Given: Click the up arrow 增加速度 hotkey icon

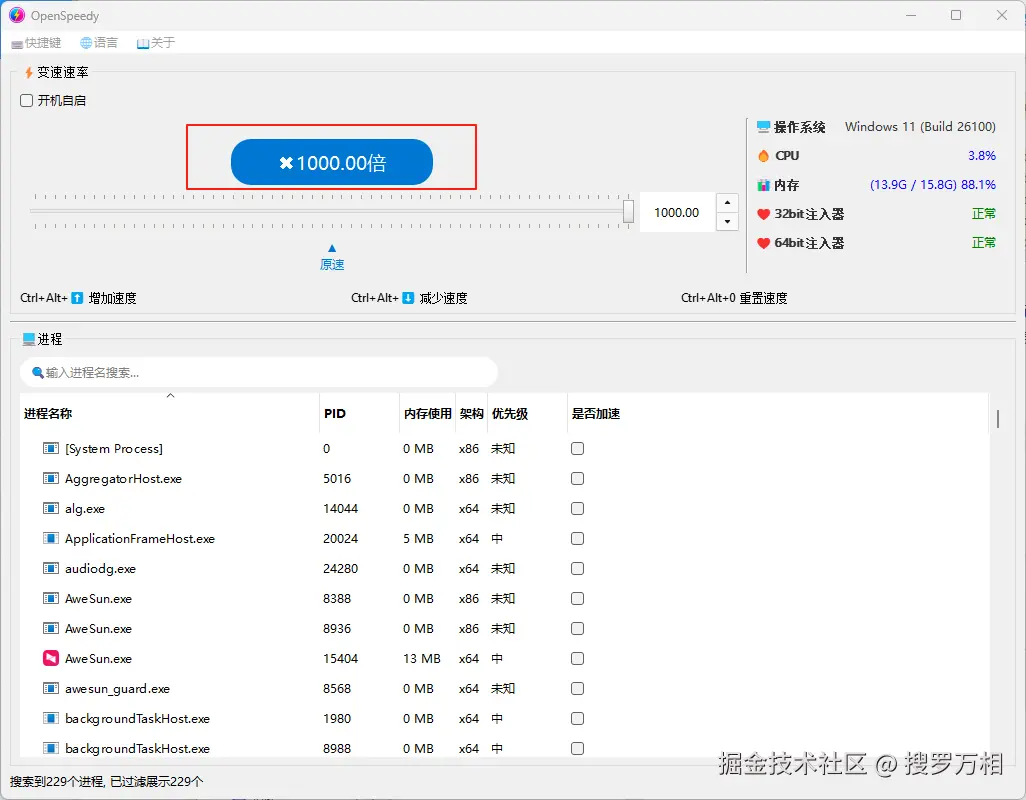Looking at the screenshot, I should point(77,298).
